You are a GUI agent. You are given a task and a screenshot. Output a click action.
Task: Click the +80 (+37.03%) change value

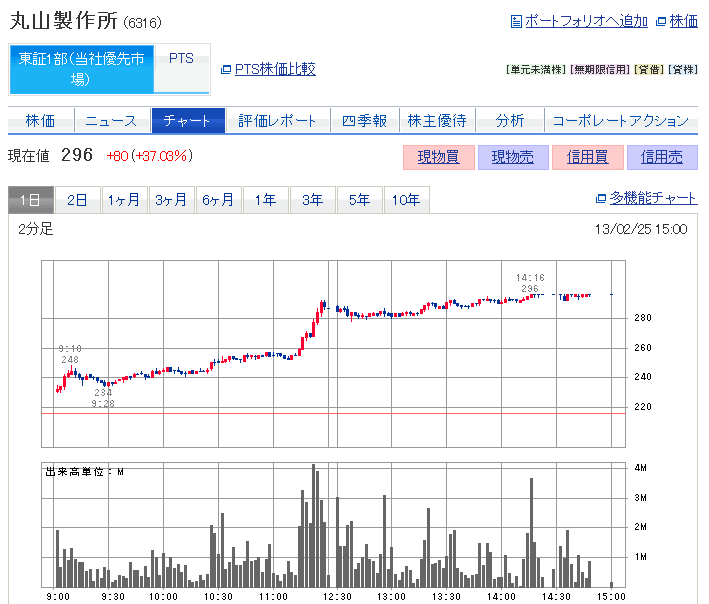tap(150, 156)
